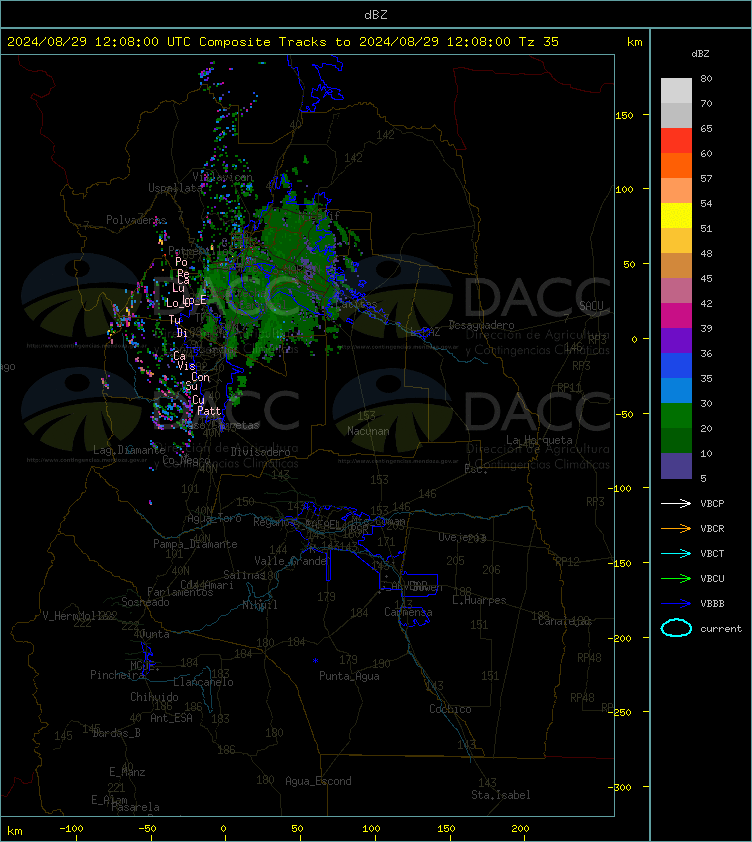Click the 'Po' storm track label
The height and width of the screenshot is (842, 752).
pyautogui.click(x=182, y=262)
